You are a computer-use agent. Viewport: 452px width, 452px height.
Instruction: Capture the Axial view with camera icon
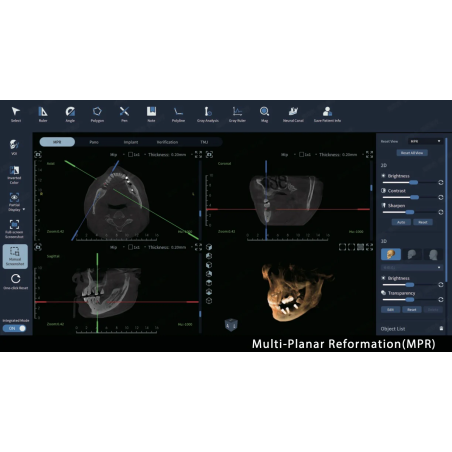[x=38, y=155]
